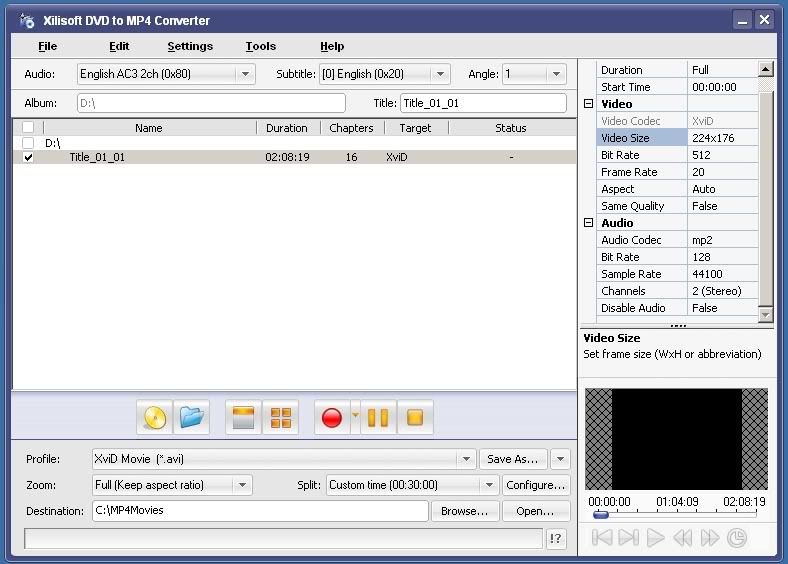Collapse the Video properties section

(588, 104)
